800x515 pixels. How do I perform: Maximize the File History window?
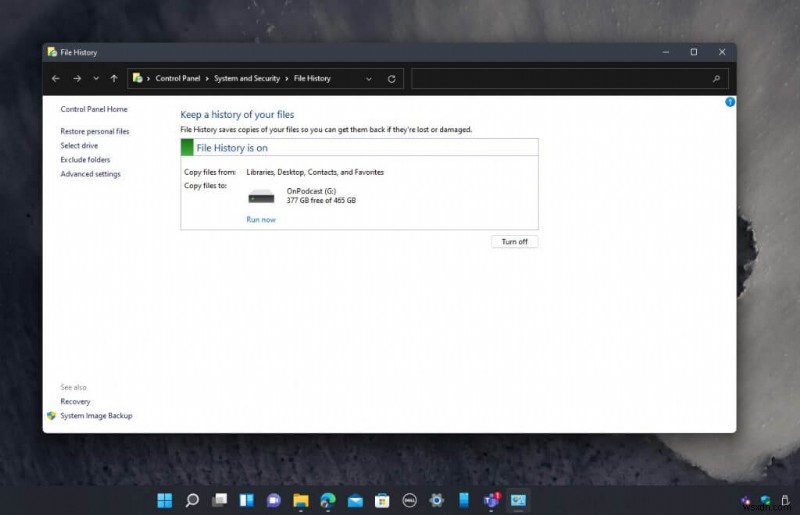pyautogui.click(x=694, y=52)
